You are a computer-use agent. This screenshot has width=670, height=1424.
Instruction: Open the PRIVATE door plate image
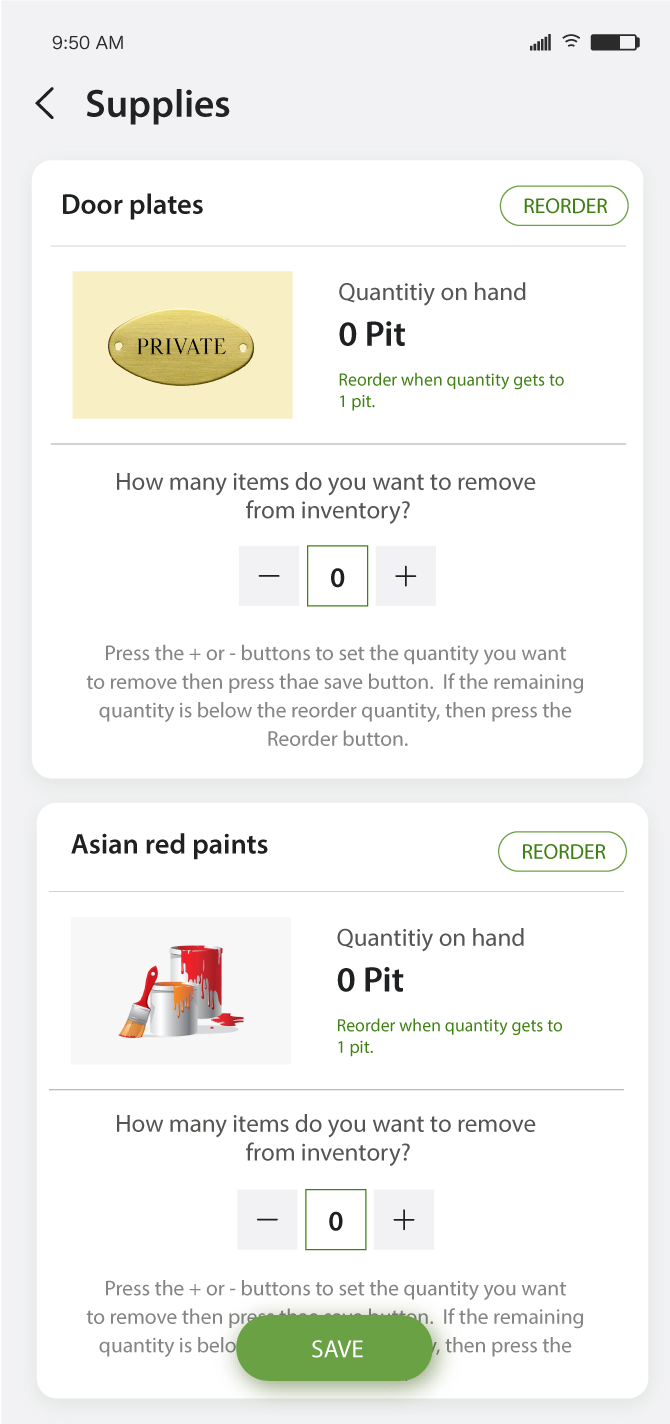coord(182,345)
